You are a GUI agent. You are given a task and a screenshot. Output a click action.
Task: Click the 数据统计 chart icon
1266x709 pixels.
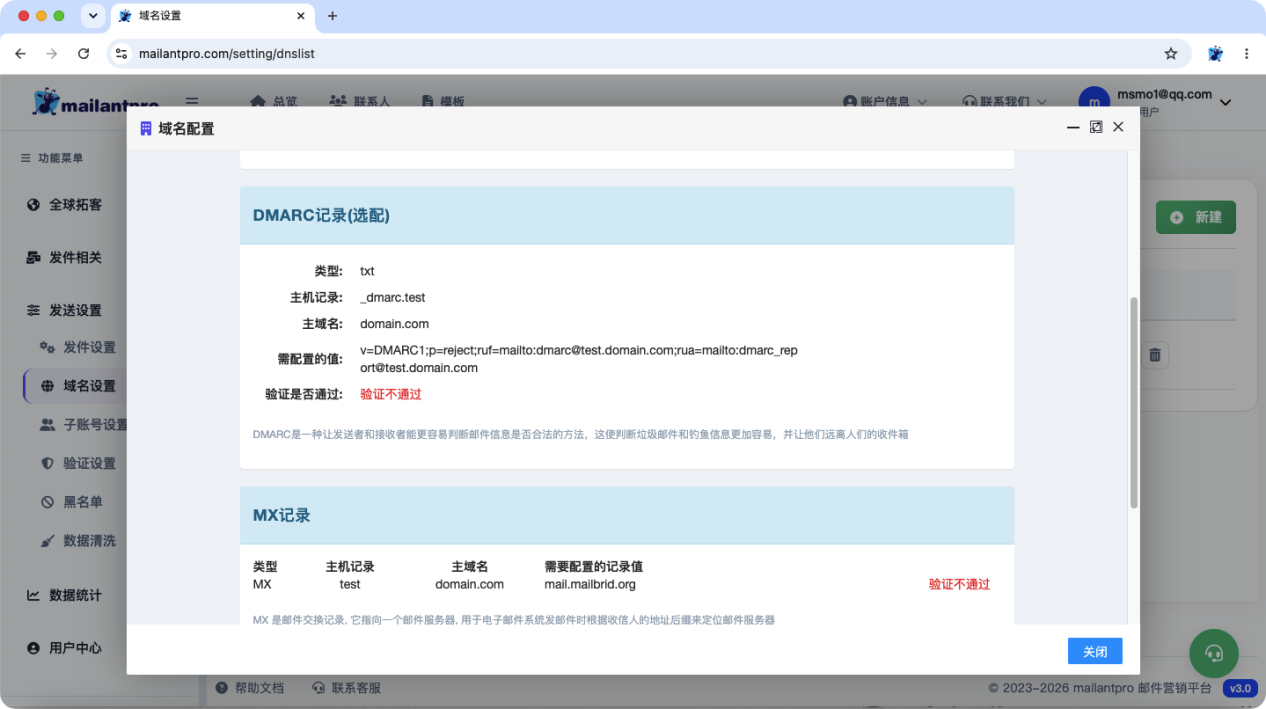coord(33,596)
